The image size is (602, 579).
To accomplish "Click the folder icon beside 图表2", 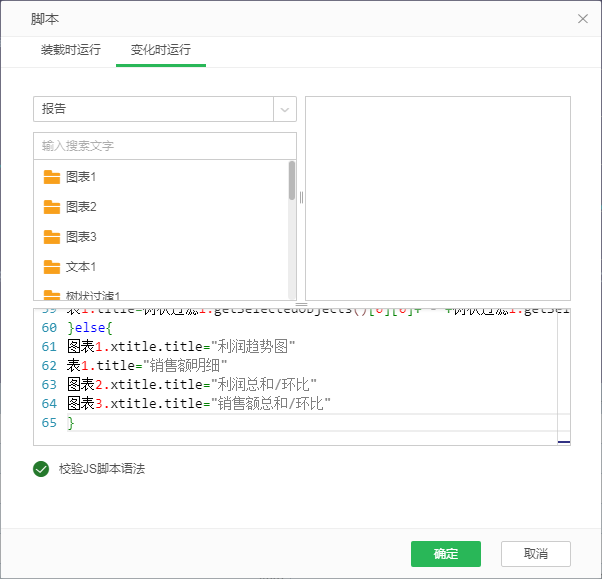I will 52,207.
